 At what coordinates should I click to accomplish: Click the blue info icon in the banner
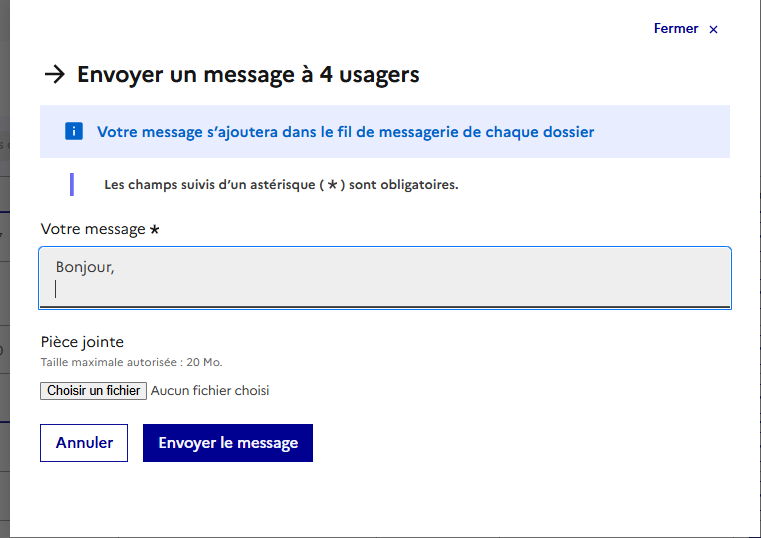[x=73, y=132]
